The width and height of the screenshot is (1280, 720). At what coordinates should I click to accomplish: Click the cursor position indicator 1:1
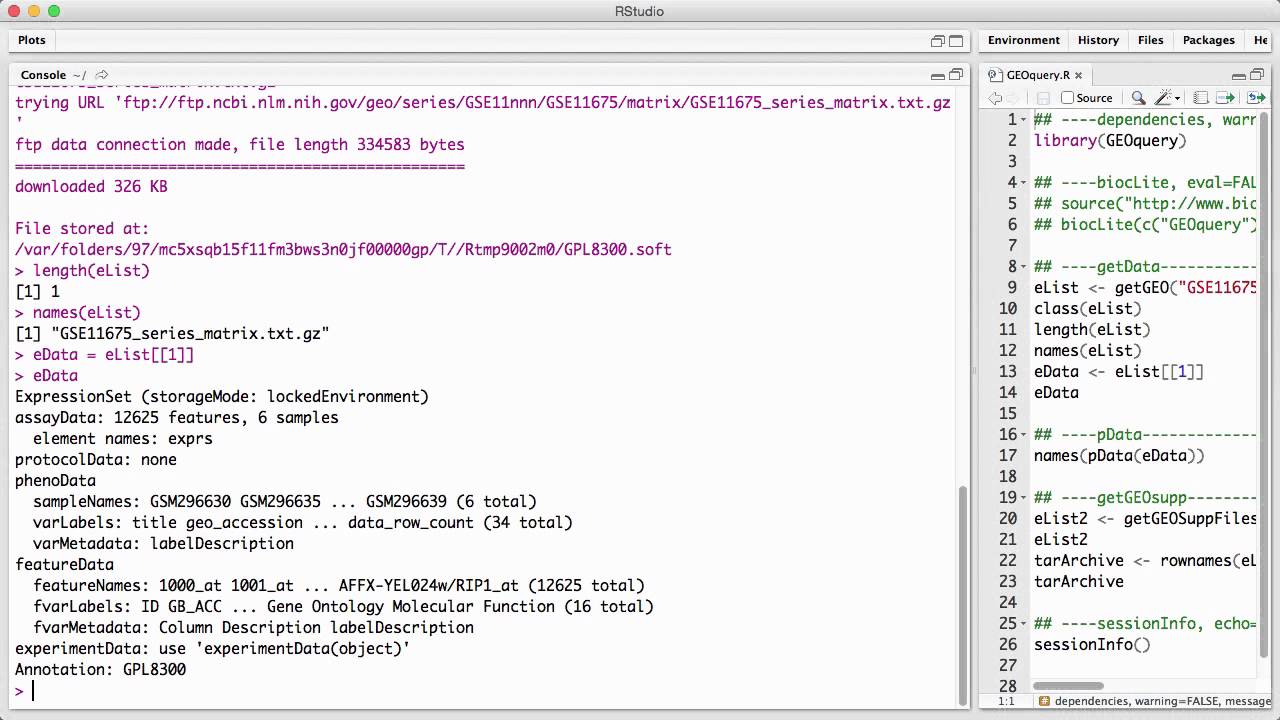coord(1005,702)
